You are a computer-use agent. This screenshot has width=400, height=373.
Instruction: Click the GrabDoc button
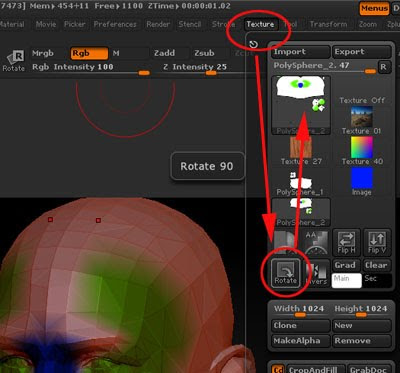tap(369, 369)
